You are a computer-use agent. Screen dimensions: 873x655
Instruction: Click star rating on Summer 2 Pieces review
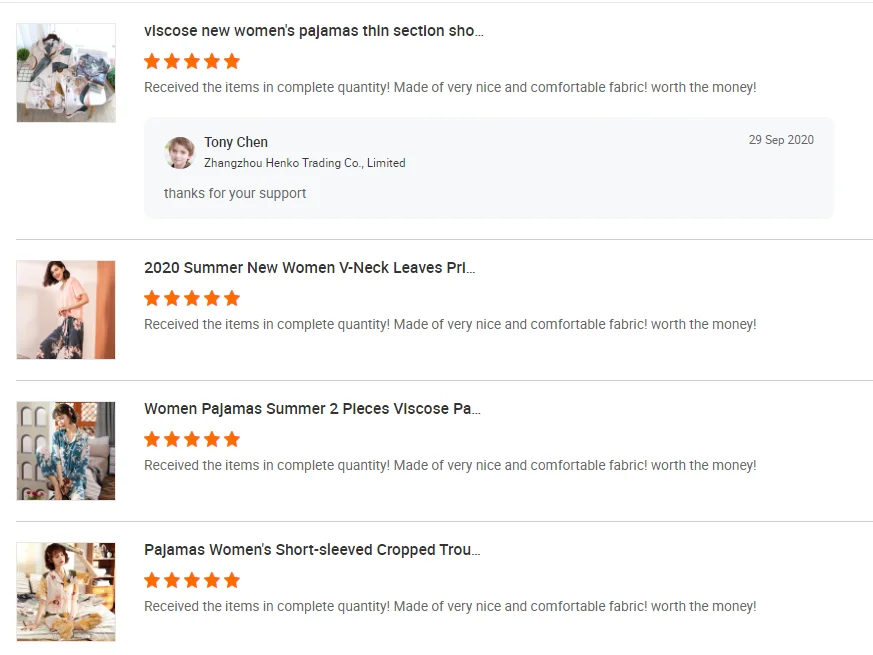192,439
